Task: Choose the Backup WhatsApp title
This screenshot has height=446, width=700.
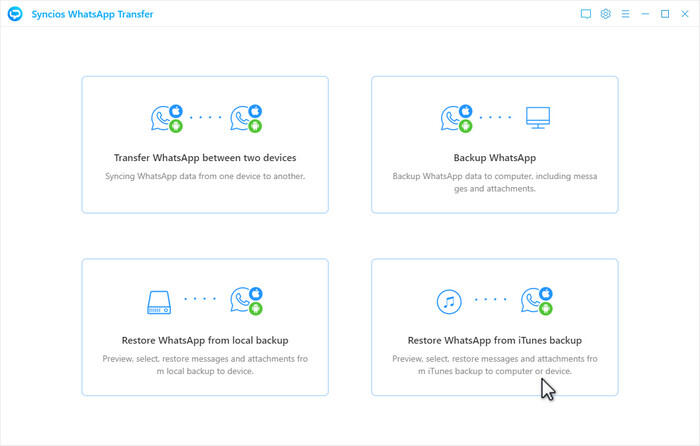Action: [495, 158]
